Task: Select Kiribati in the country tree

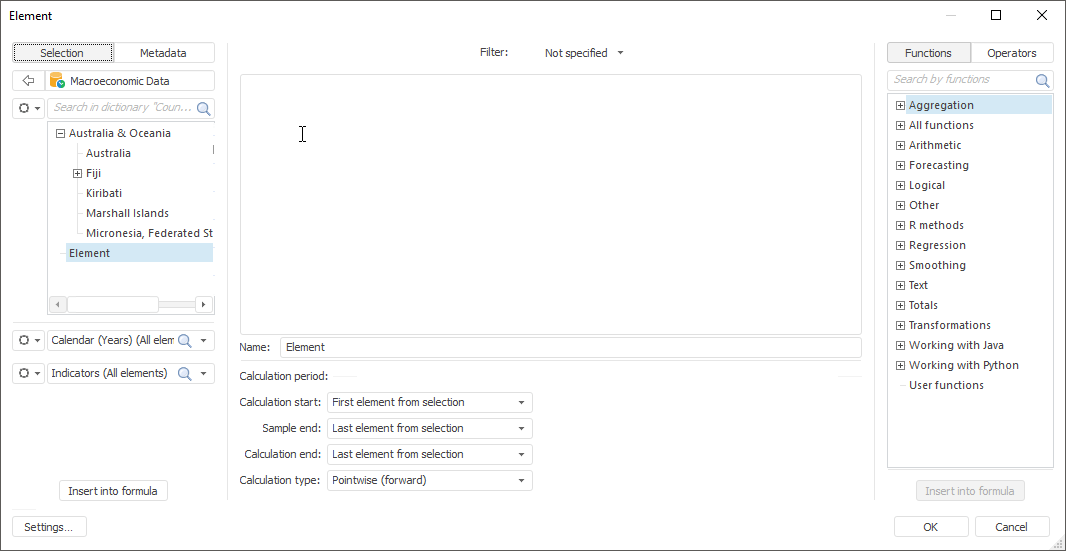Action: (x=104, y=193)
